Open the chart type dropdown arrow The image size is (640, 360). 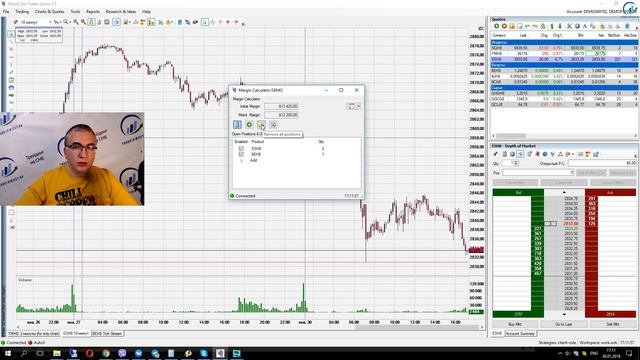[x=60, y=22]
